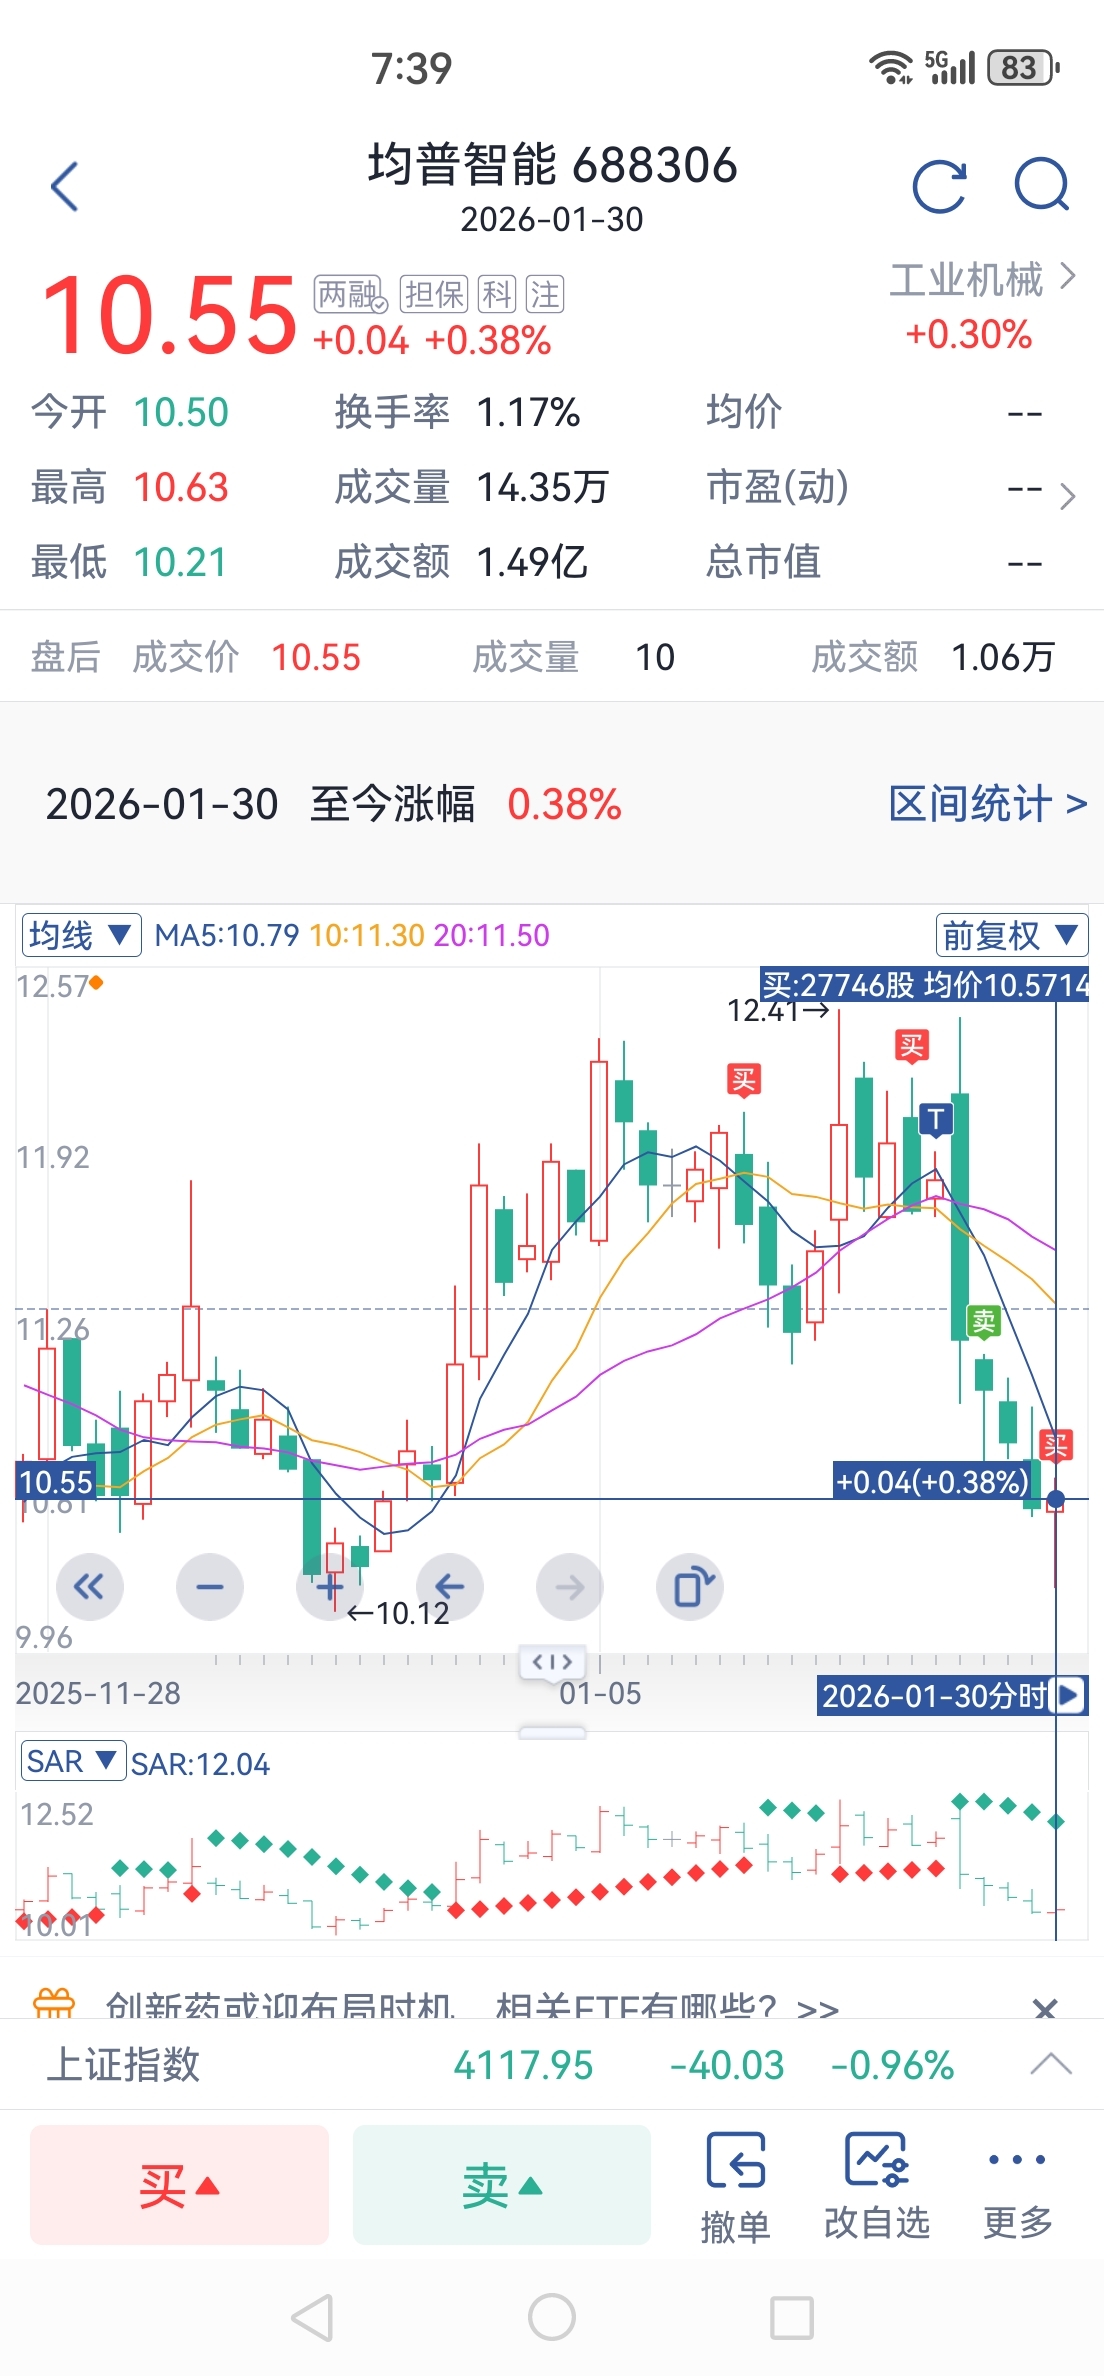The image size is (1104, 2376).
Task: Refresh the stock quote data
Action: point(940,186)
